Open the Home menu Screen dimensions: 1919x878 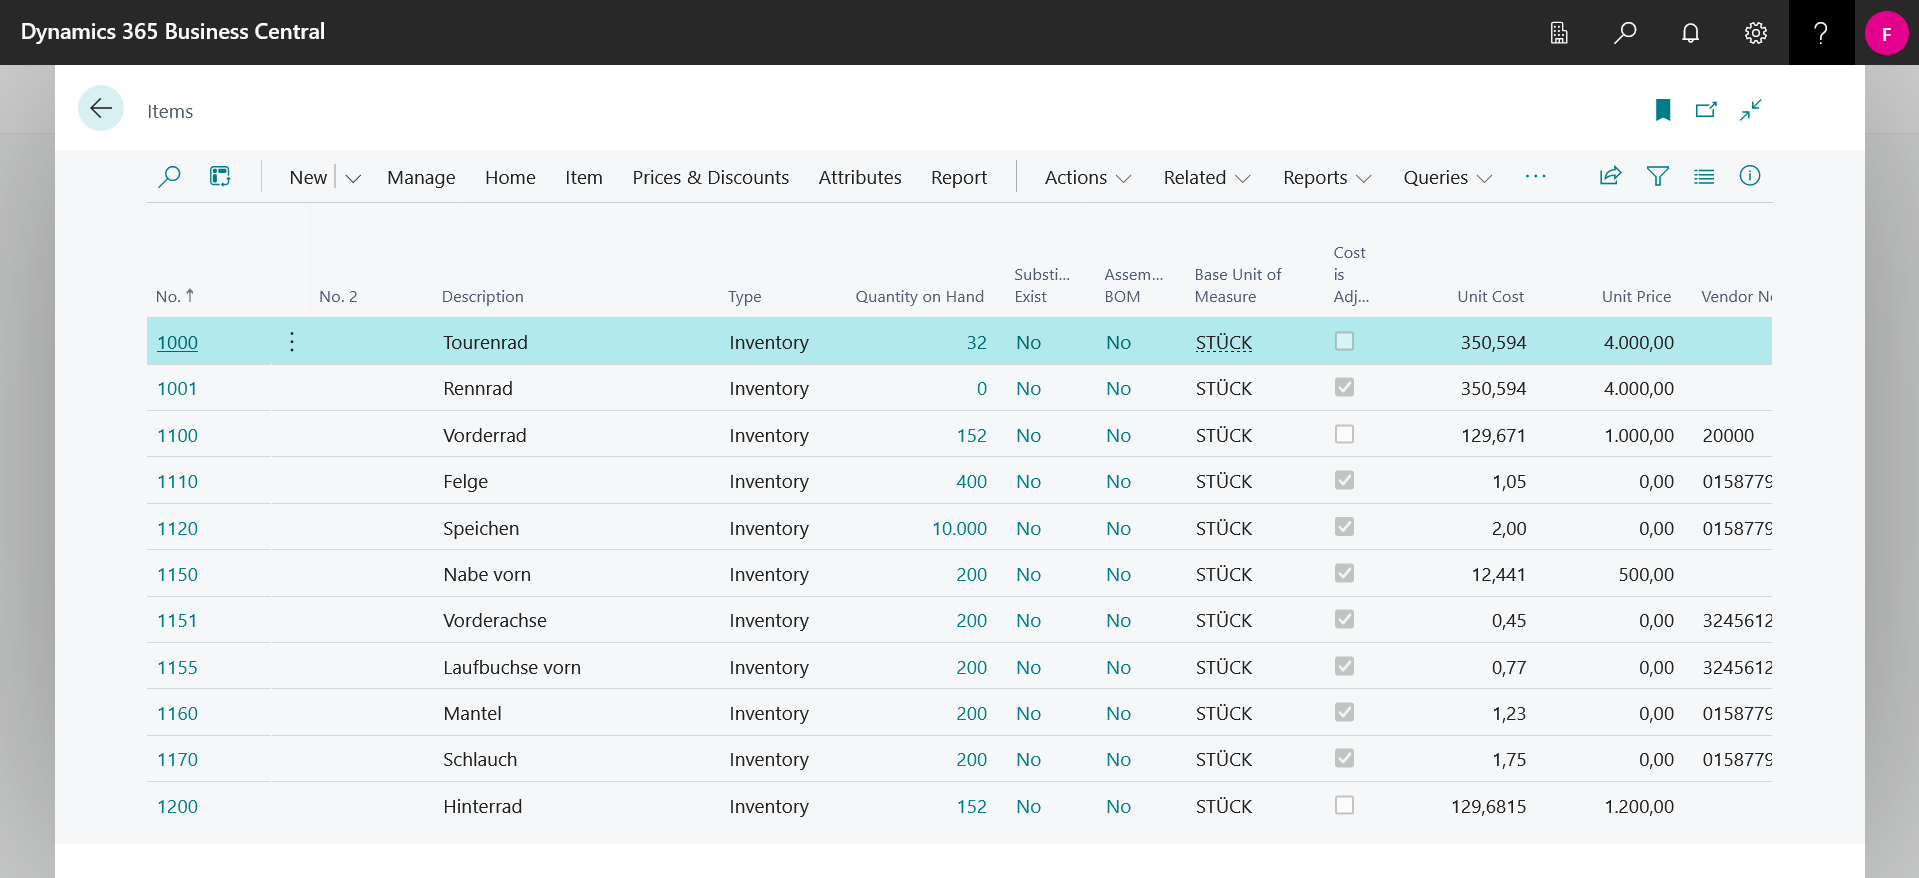(510, 178)
